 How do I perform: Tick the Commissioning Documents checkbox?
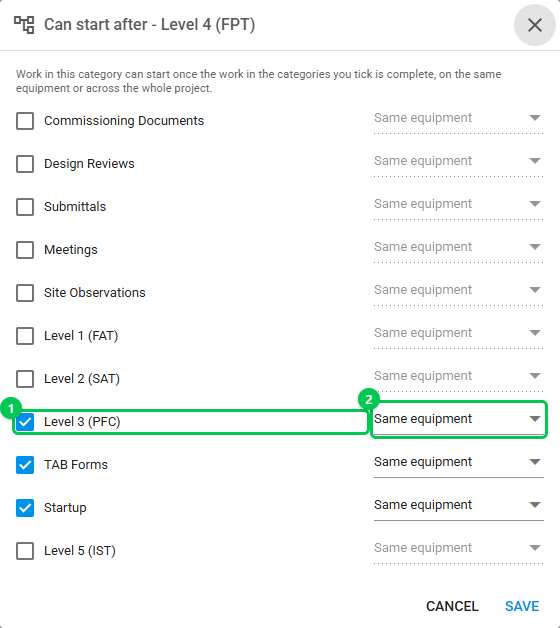tap(25, 121)
